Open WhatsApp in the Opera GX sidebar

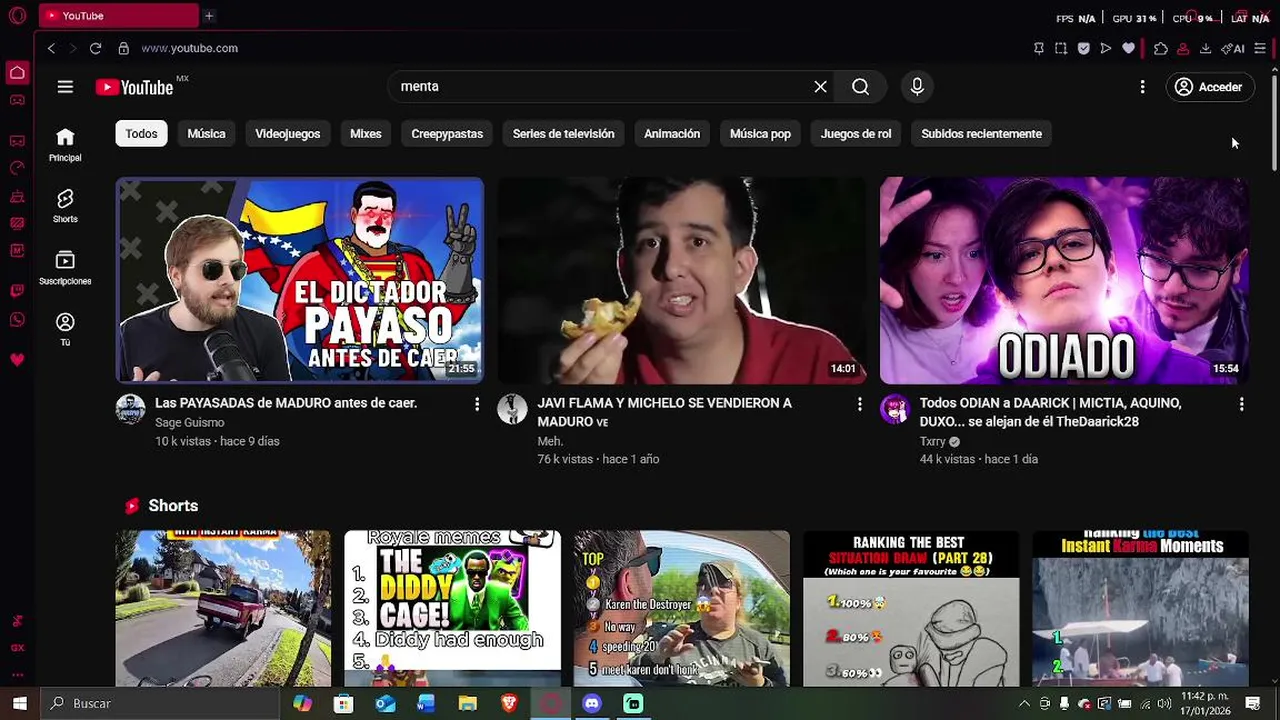click(x=17, y=320)
